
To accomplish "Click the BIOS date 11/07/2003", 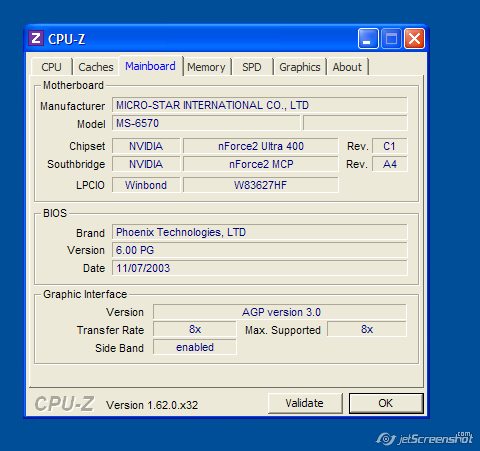I will (259, 268).
